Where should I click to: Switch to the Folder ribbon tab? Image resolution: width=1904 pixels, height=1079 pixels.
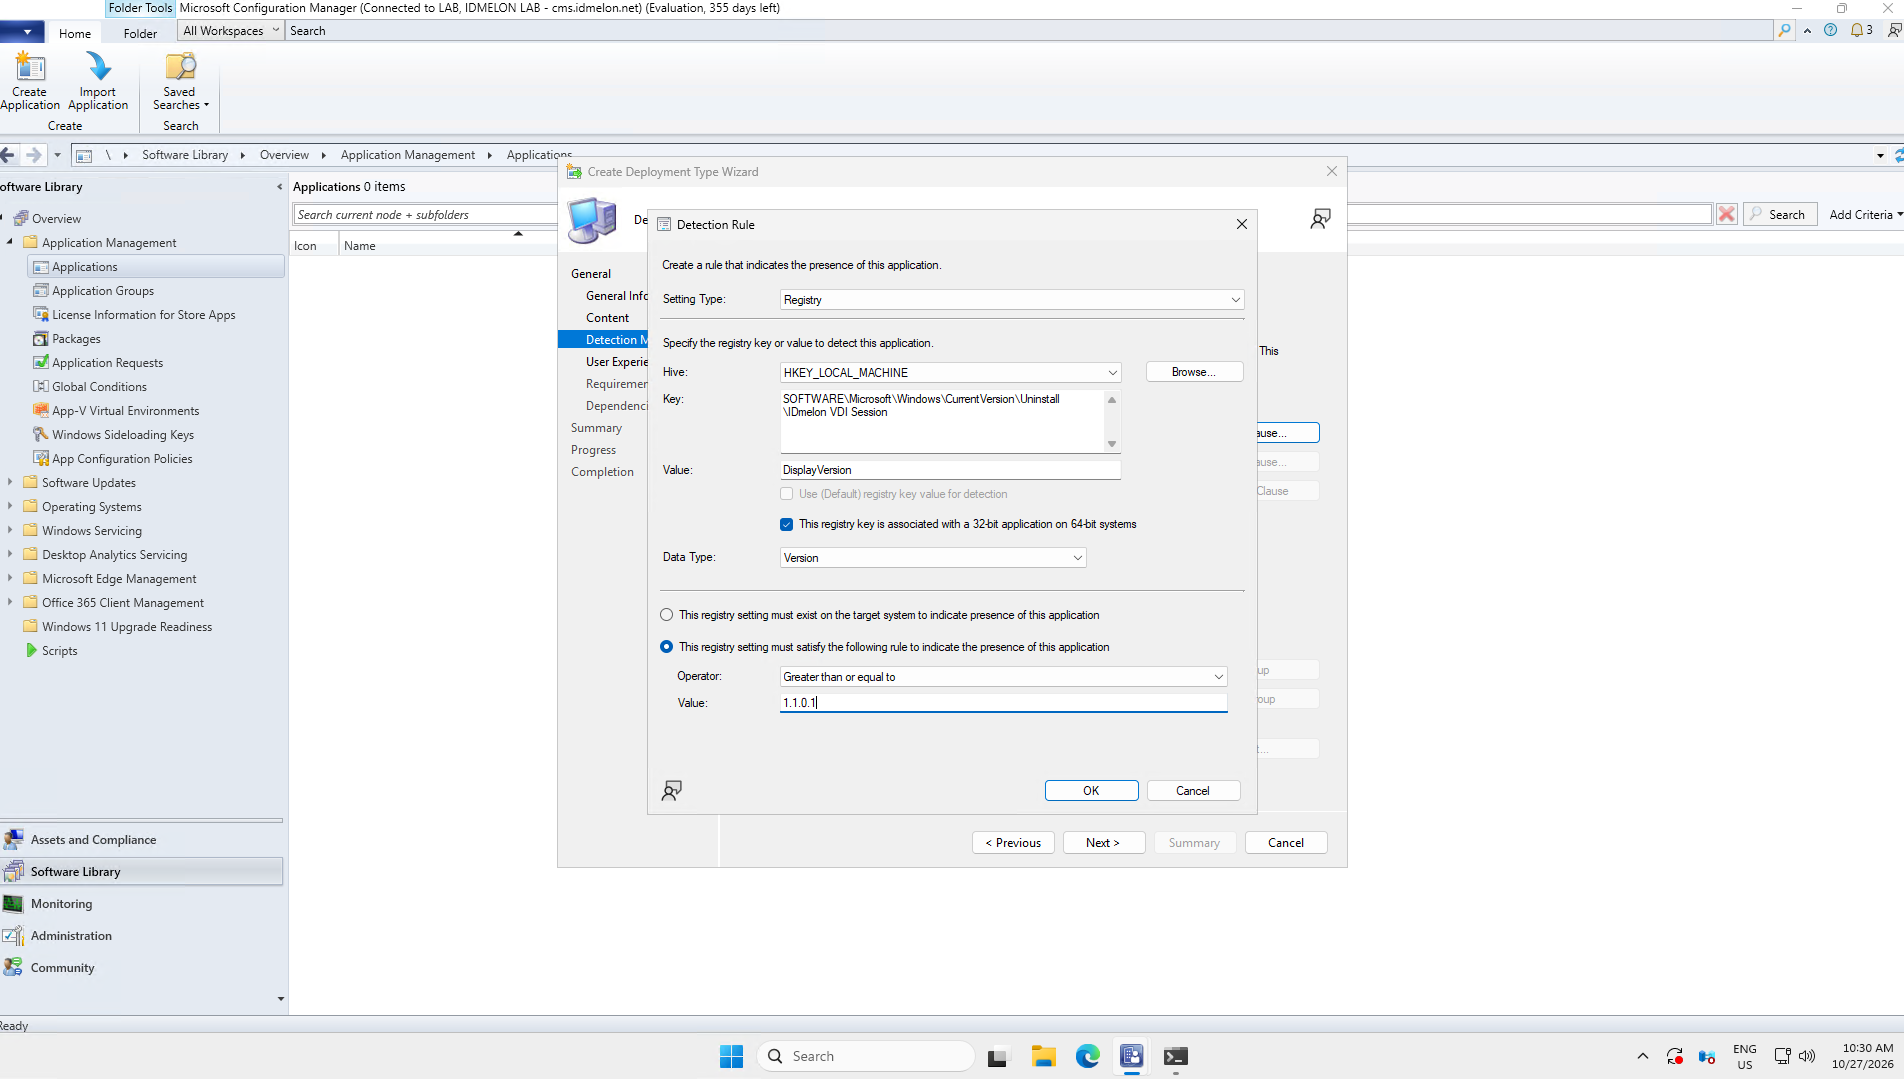(140, 33)
